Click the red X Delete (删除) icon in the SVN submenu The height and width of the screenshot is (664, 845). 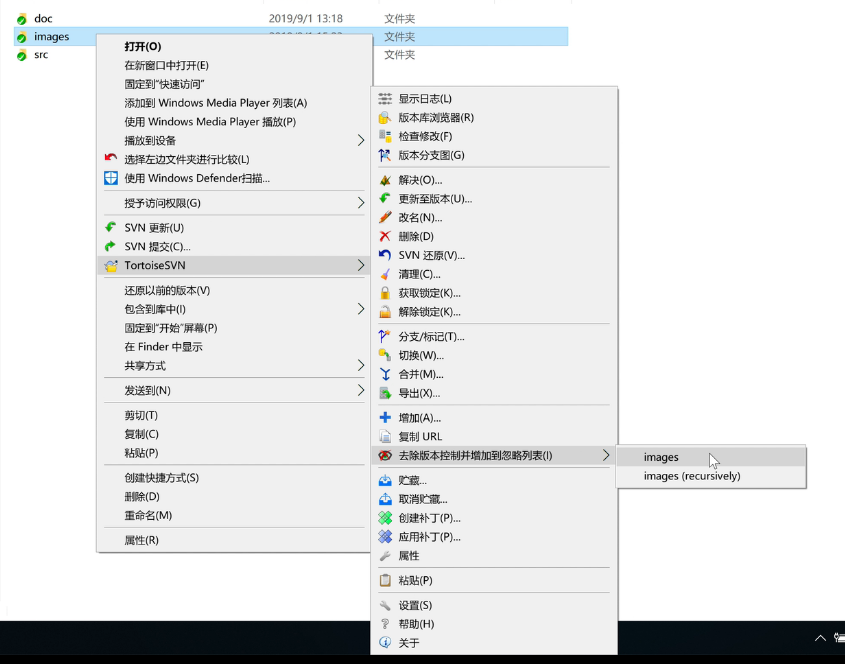(385, 236)
